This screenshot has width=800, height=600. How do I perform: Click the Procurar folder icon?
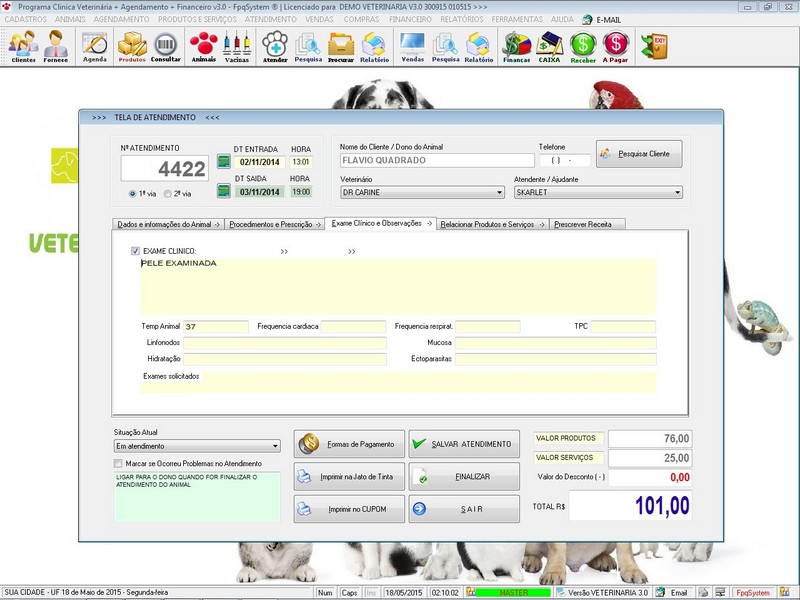[341, 46]
